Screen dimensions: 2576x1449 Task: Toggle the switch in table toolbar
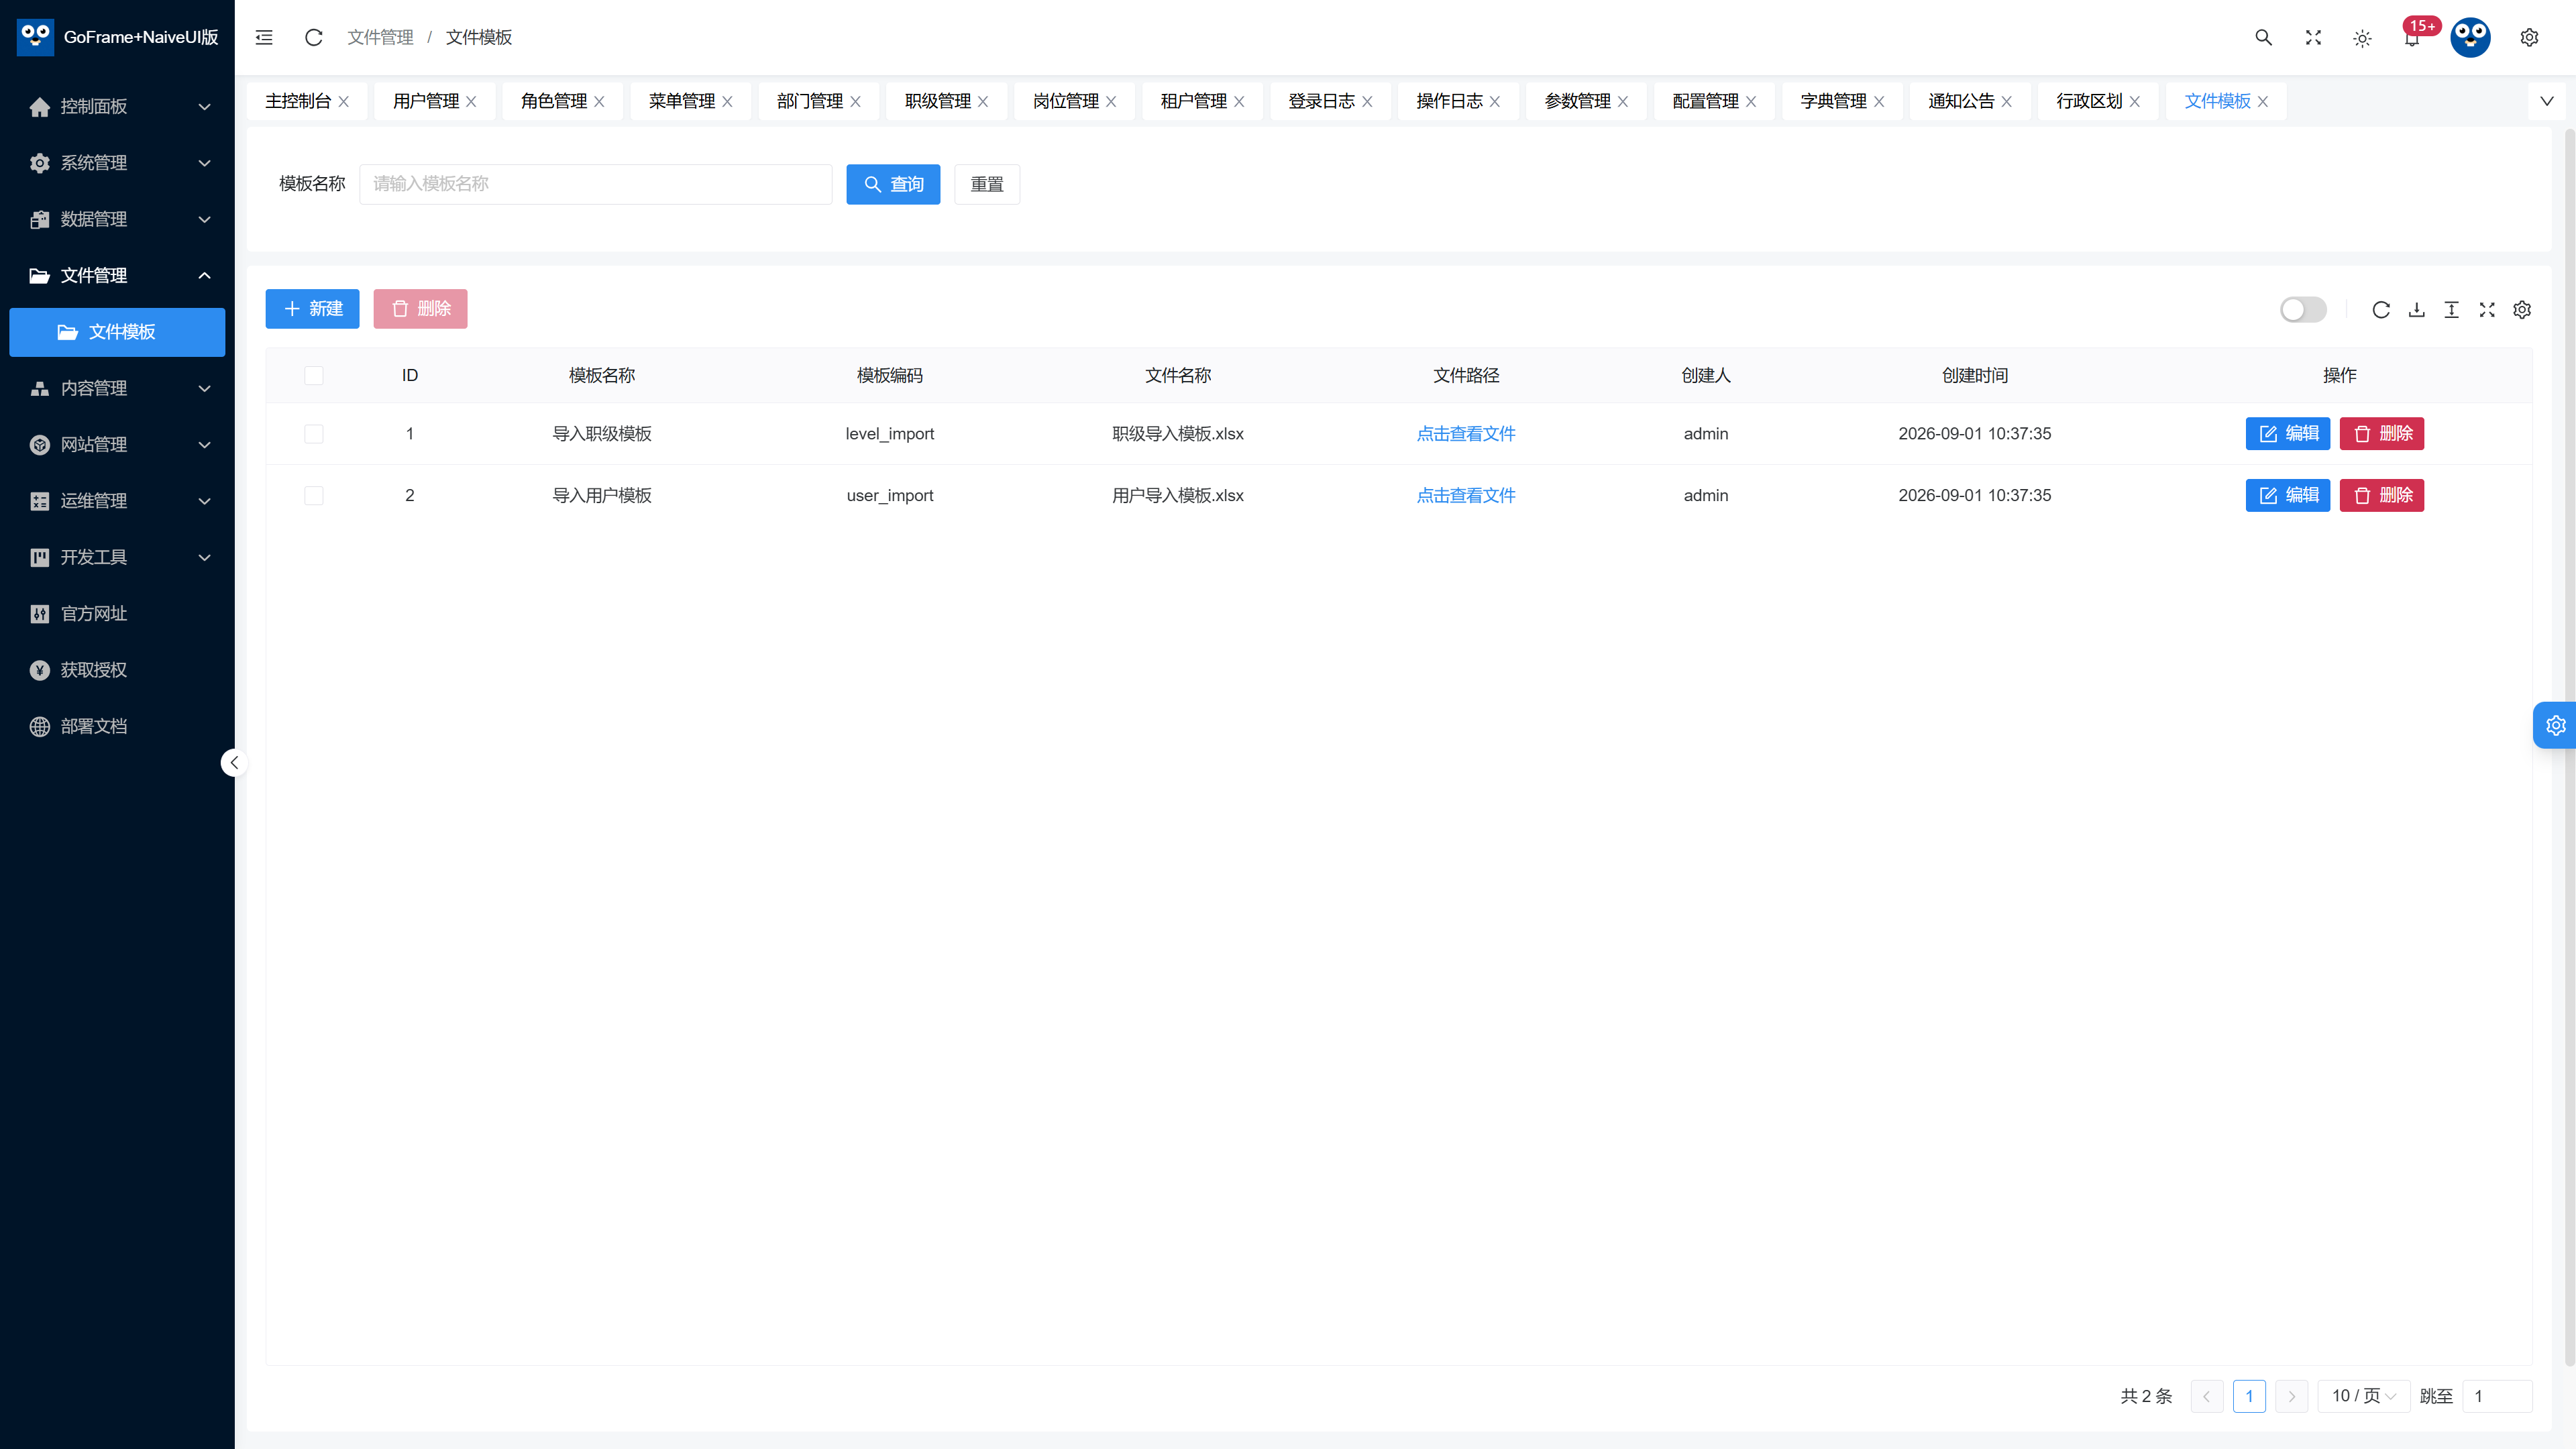(2303, 310)
